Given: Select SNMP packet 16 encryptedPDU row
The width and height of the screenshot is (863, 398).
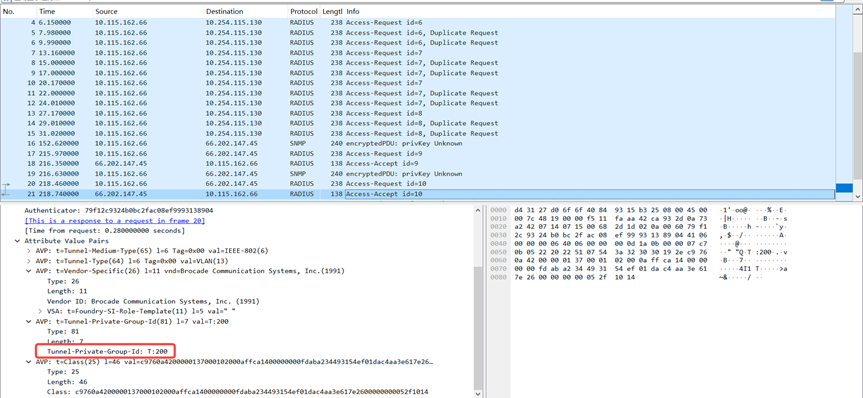Looking at the screenshot, I should [418, 144].
